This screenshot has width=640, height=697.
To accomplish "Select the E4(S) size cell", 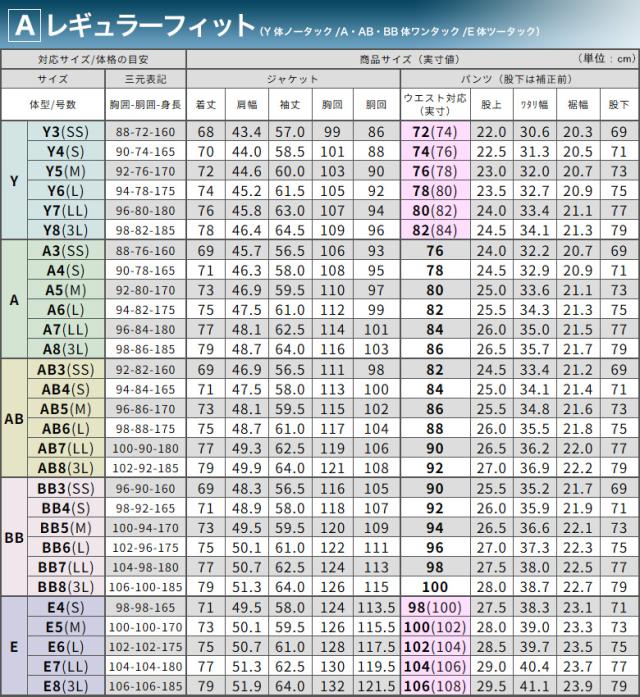I will (x=66, y=607).
